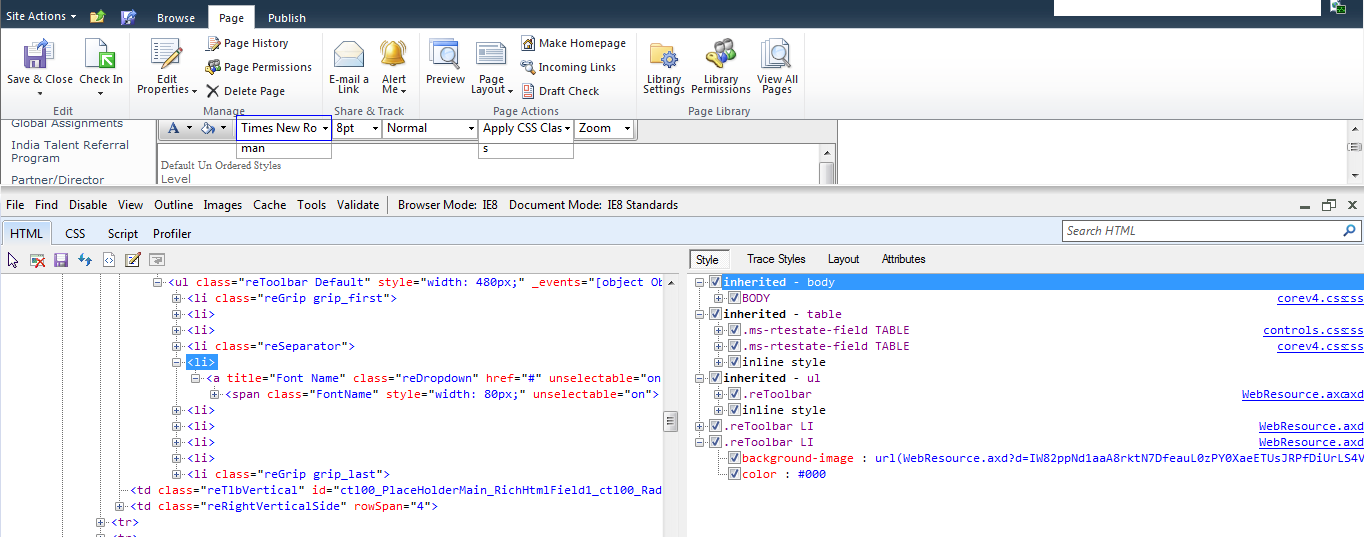The image size is (1364, 537).
Task: Click the Preview page icon
Action: (444, 54)
